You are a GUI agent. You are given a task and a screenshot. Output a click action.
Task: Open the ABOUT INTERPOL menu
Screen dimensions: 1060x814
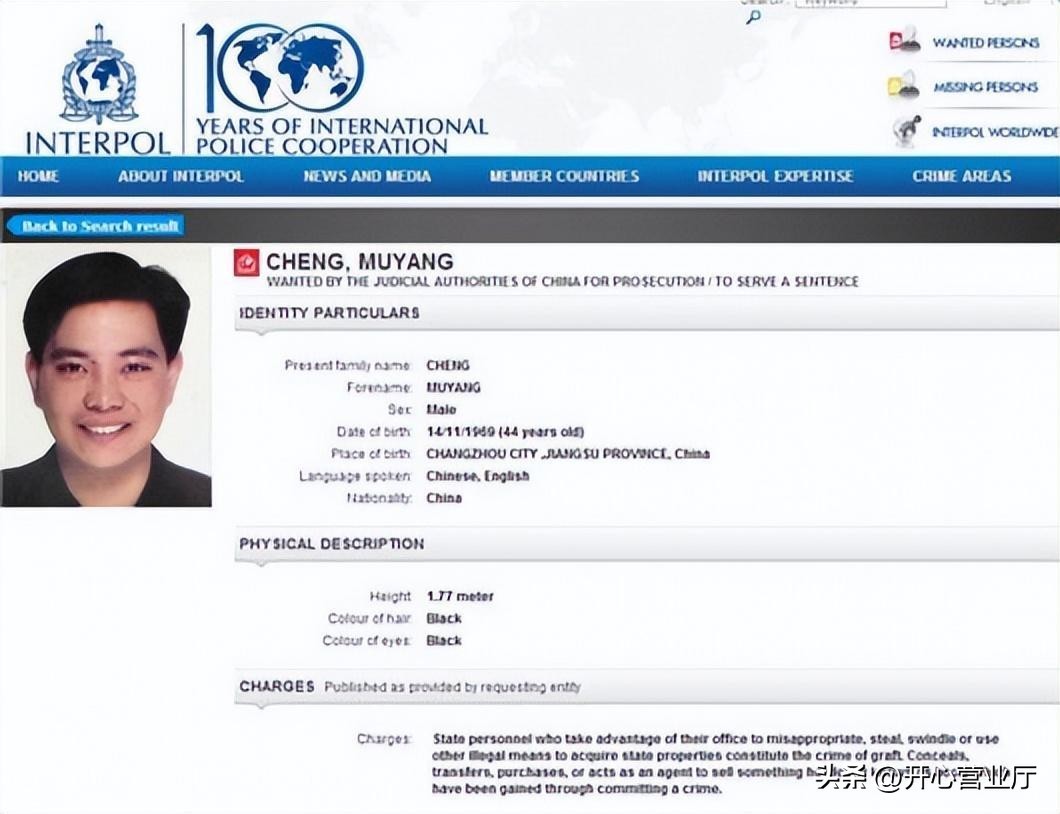181,176
